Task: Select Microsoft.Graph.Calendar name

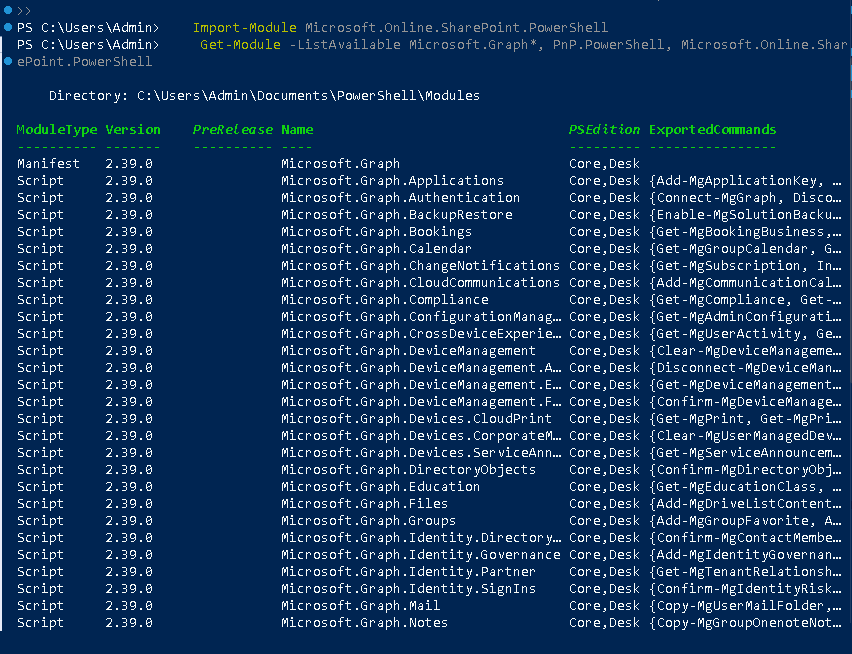Action: [x=377, y=249]
